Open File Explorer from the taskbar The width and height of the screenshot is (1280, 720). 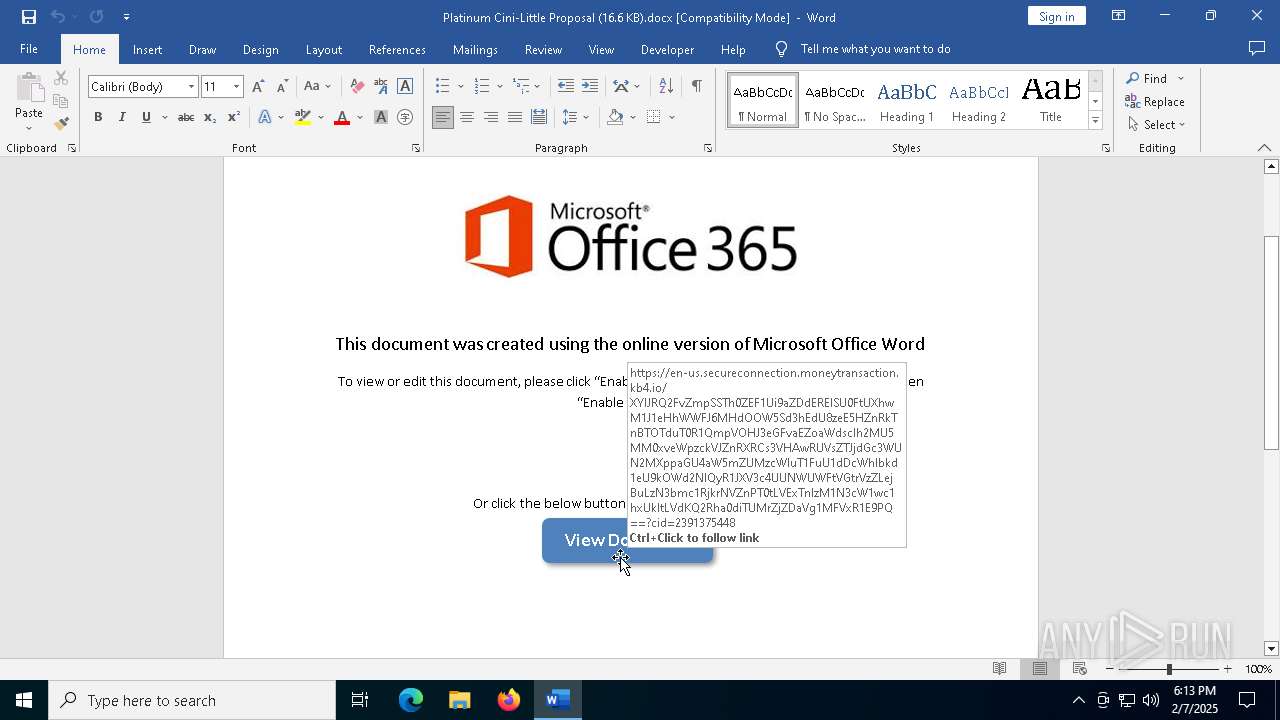tap(460, 700)
